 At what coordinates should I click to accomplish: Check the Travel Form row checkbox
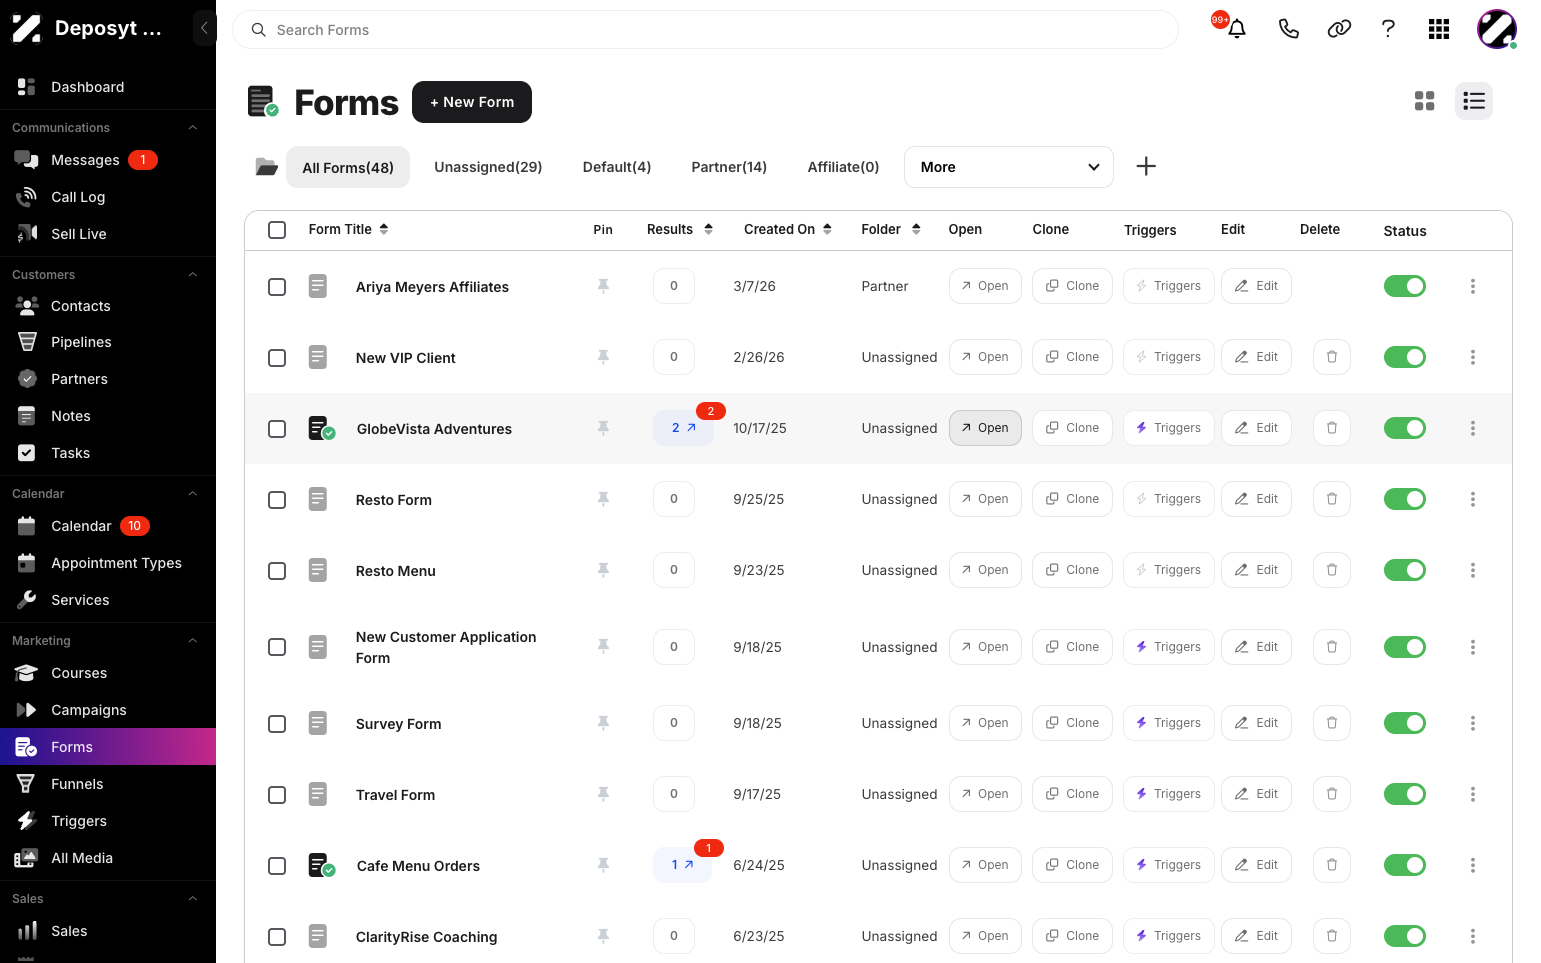[x=277, y=795]
